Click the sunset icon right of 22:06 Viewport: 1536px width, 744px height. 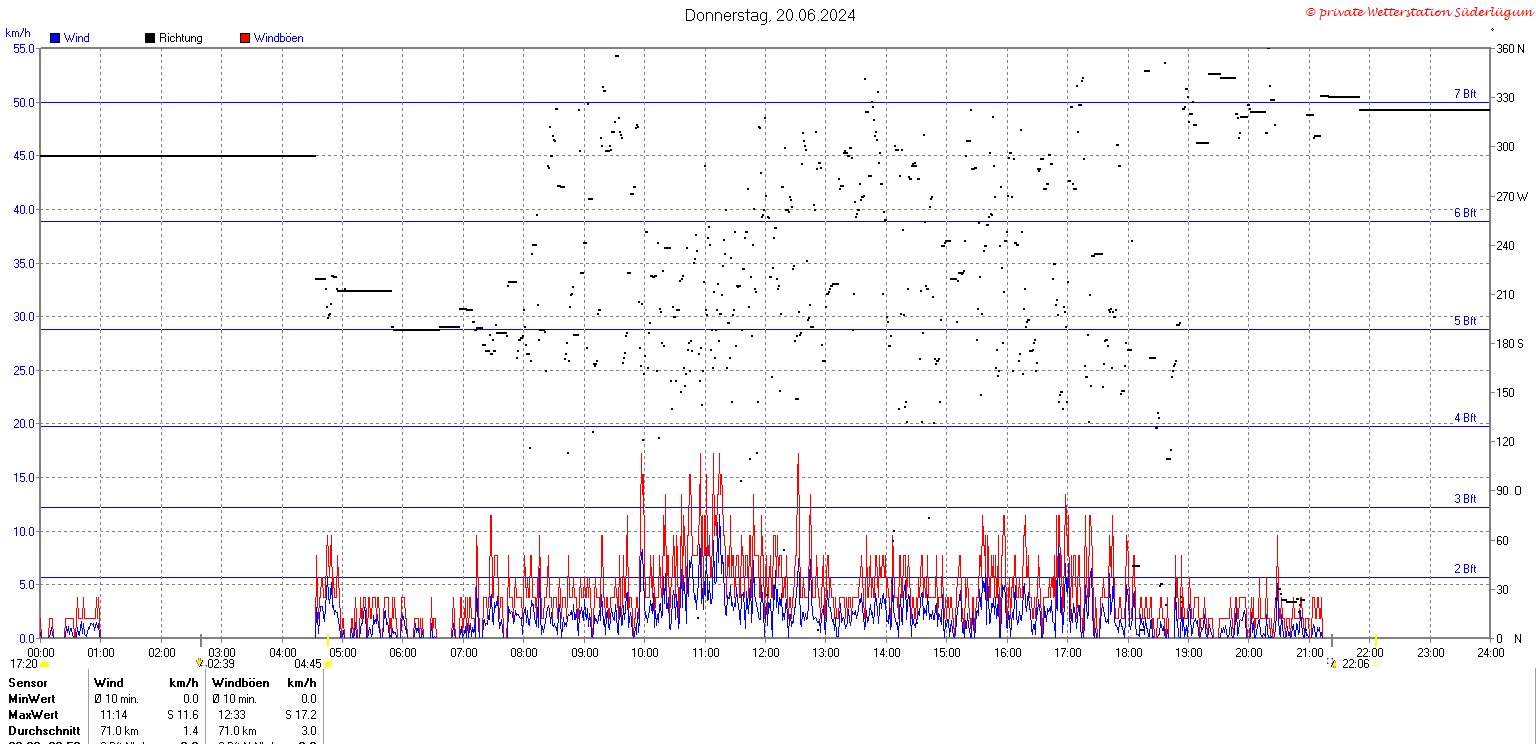1376,664
